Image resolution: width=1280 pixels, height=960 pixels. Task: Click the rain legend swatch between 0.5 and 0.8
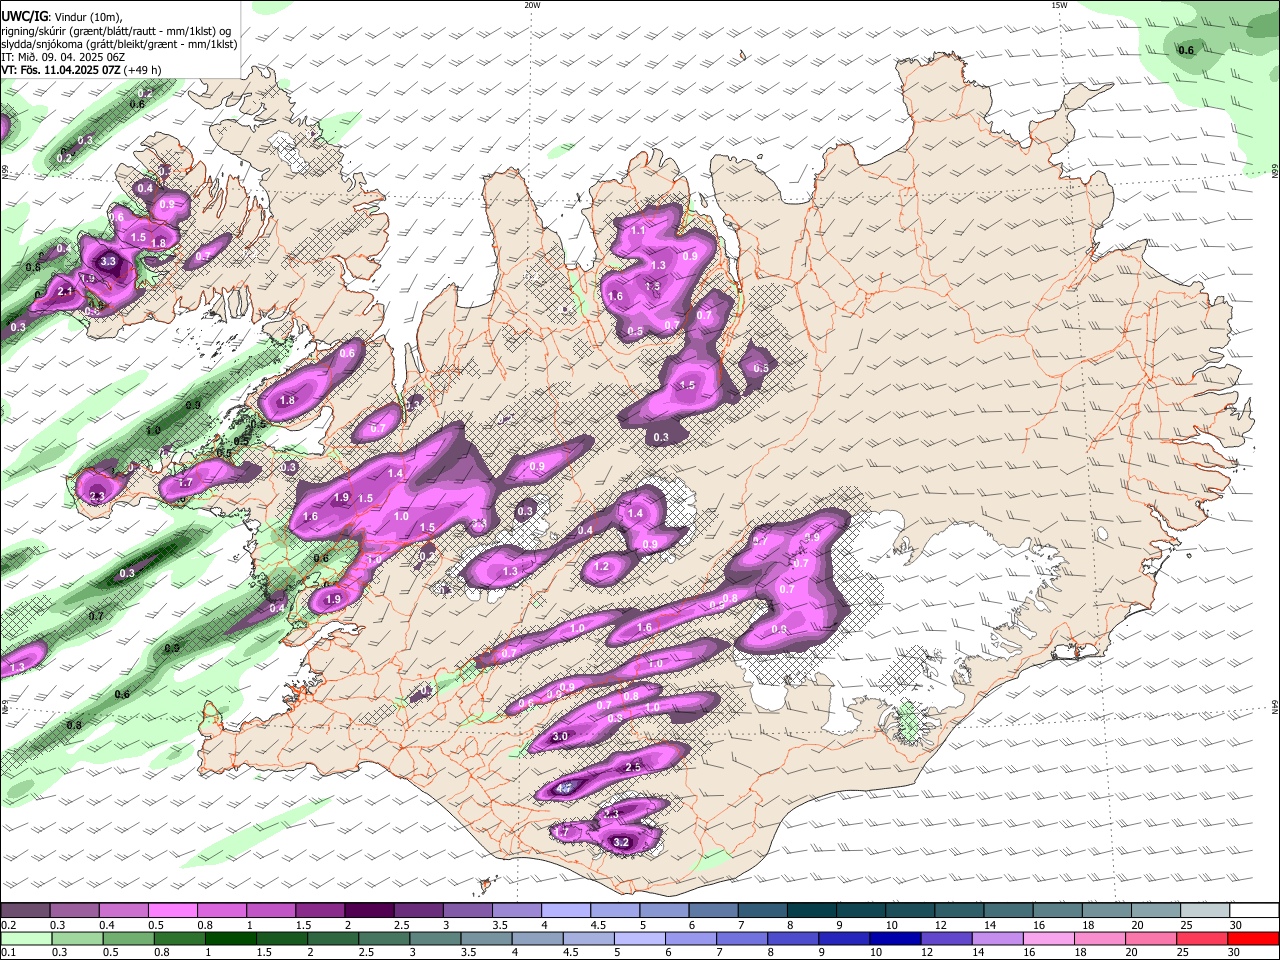[x=129, y=939]
